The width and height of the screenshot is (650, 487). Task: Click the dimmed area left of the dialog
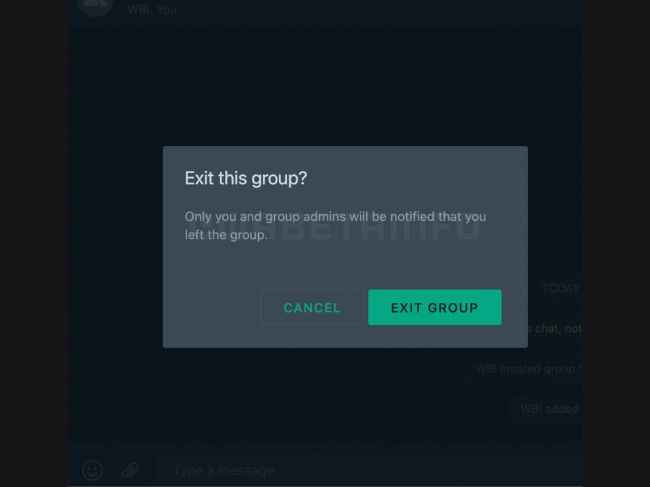click(116, 247)
